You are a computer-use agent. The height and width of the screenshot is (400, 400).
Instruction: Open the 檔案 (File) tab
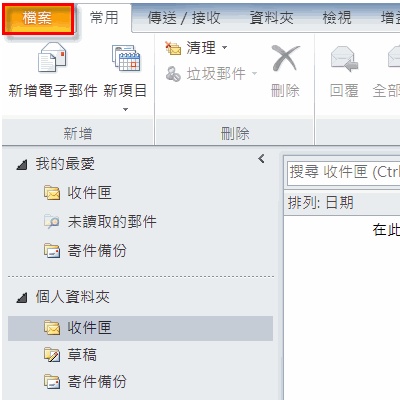pos(38,18)
